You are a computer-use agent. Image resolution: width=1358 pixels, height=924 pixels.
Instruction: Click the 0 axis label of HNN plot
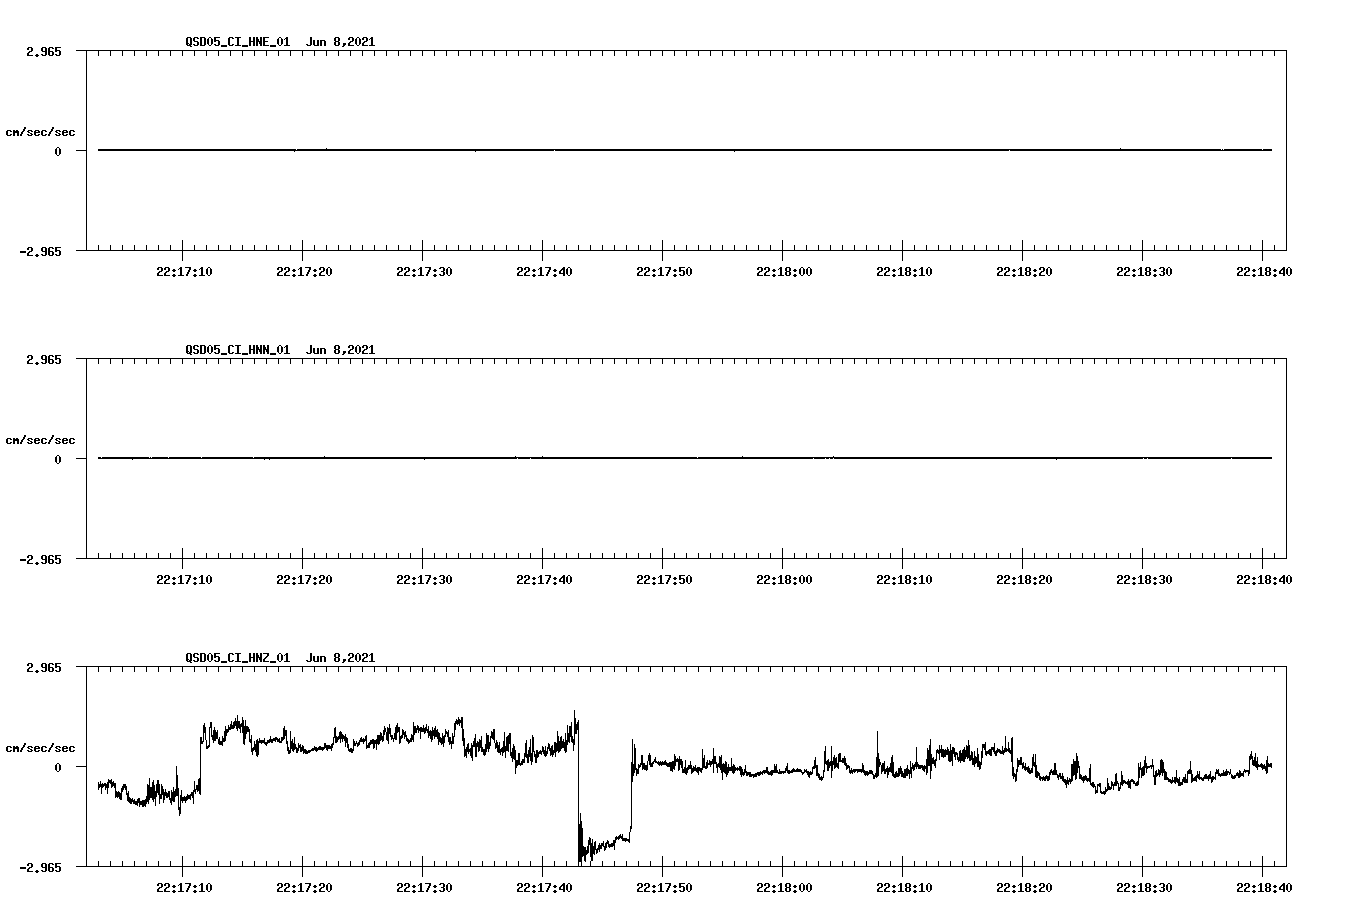58,460
